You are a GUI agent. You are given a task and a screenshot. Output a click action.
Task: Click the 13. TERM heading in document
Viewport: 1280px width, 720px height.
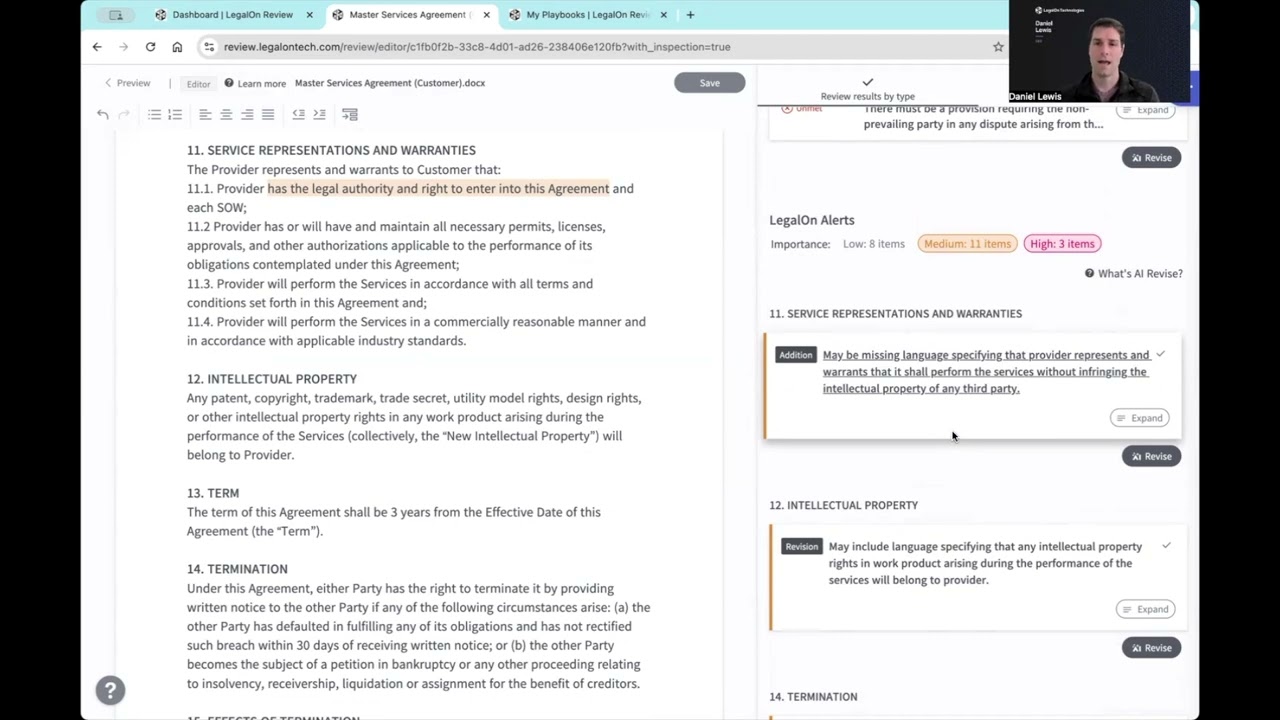click(213, 493)
